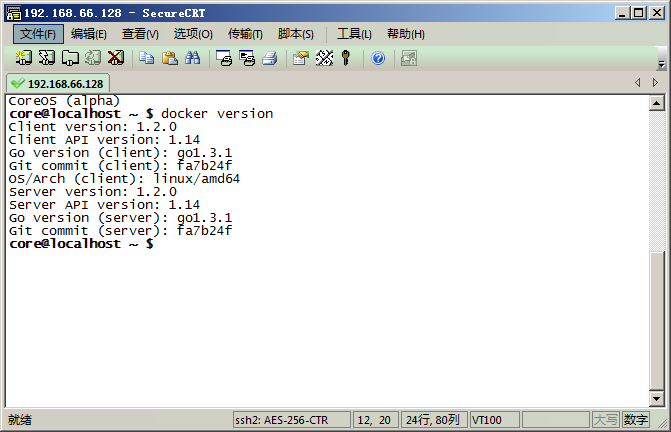Open Help via the blue question mark icon
671x432 pixels.
(378, 58)
